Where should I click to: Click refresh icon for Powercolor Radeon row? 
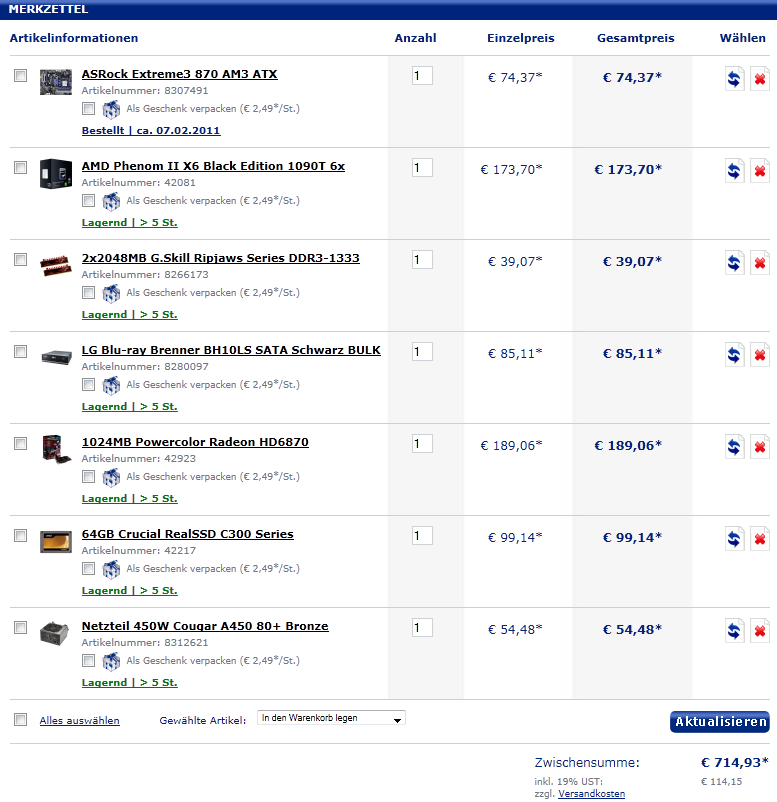(735, 447)
